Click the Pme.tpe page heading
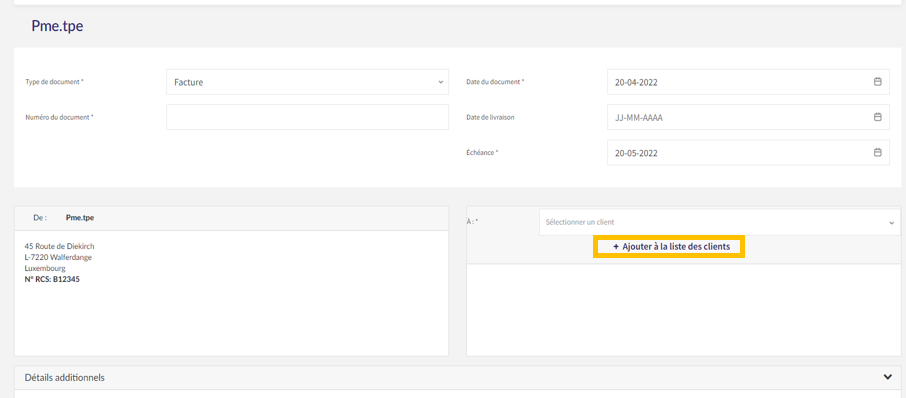The width and height of the screenshot is (906, 398). [x=57, y=27]
